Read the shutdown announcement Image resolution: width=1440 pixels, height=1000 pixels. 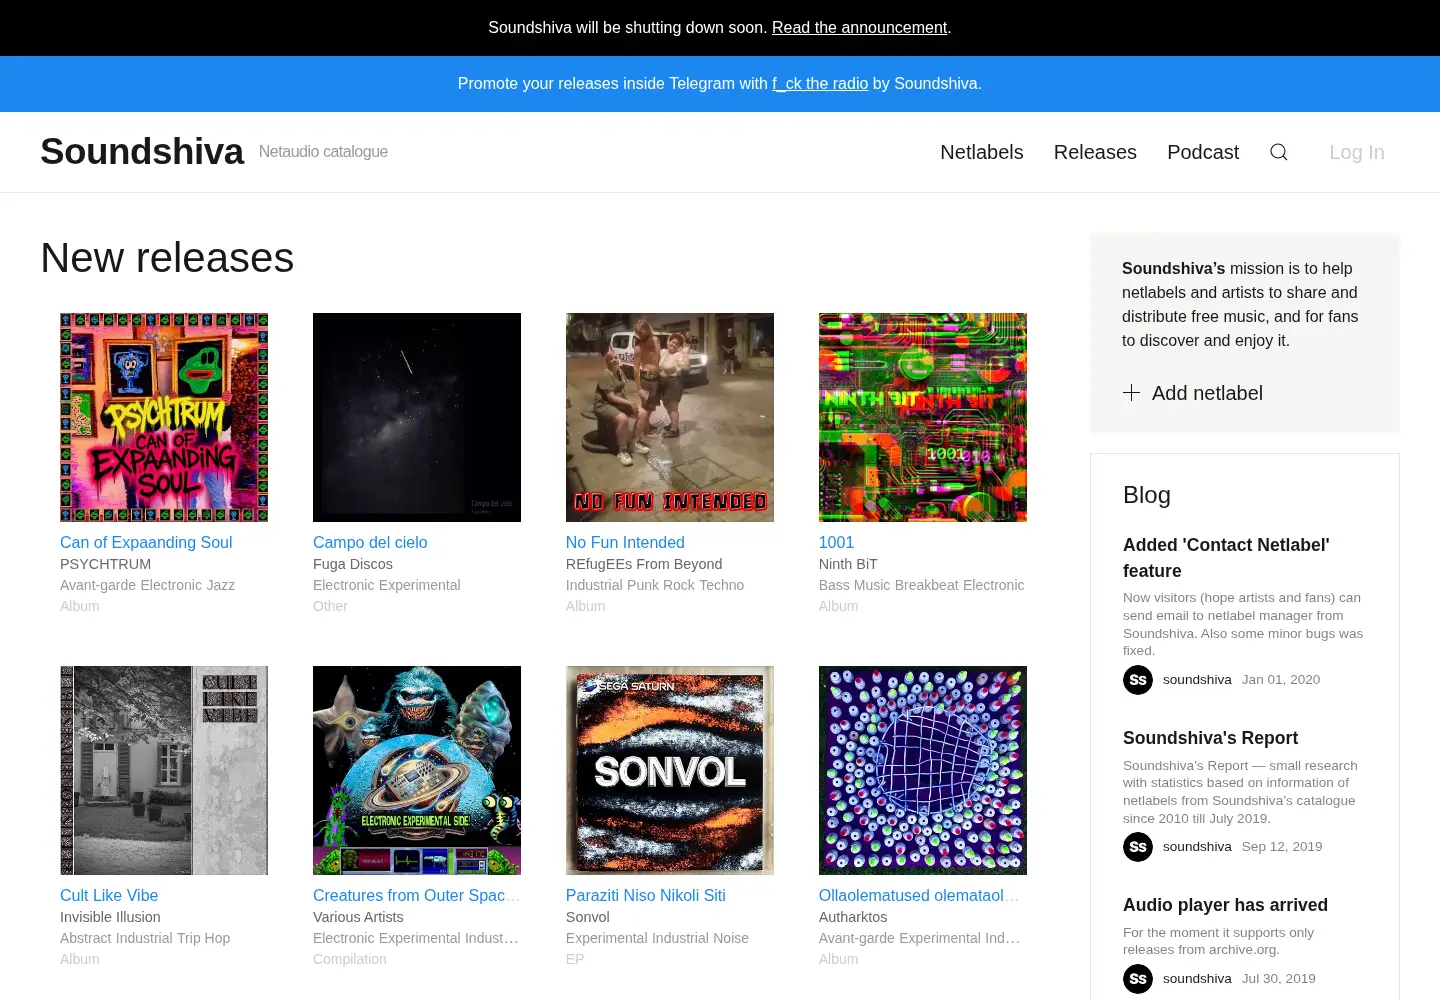click(859, 28)
